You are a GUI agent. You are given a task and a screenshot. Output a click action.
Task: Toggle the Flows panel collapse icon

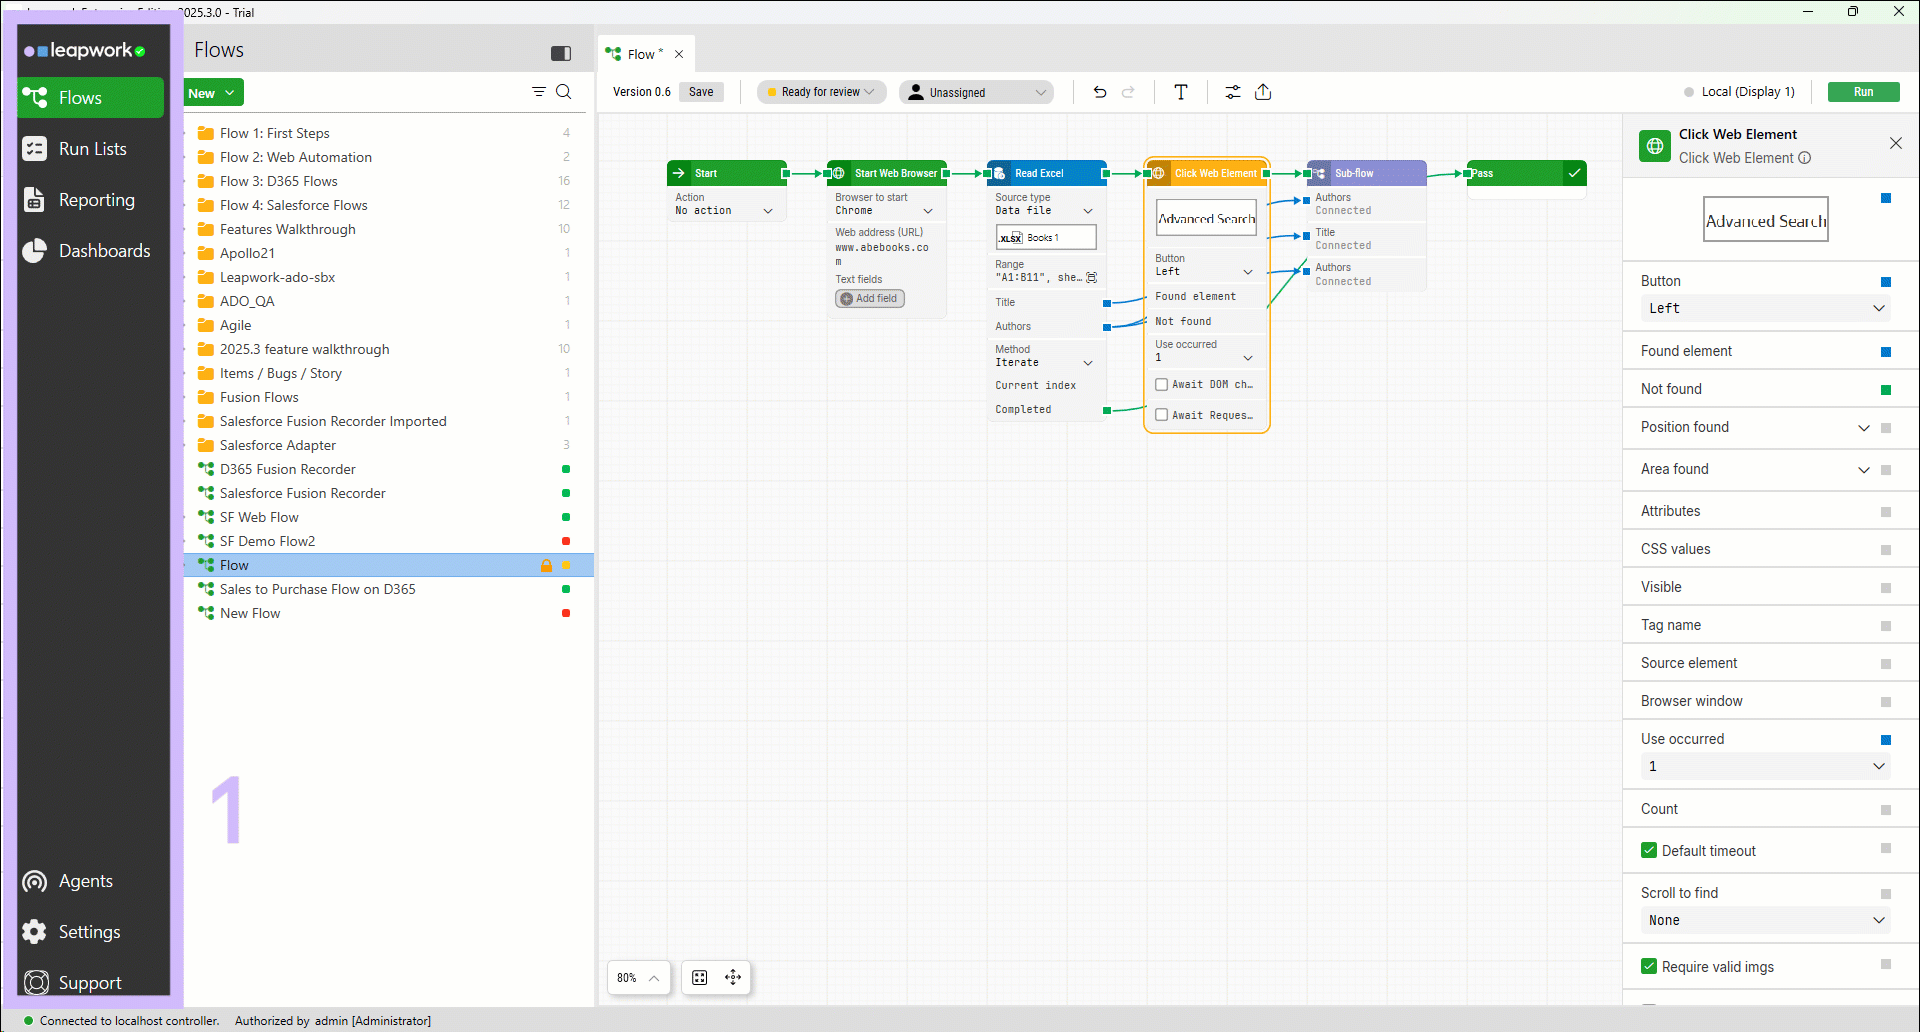(x=561, y=53)
